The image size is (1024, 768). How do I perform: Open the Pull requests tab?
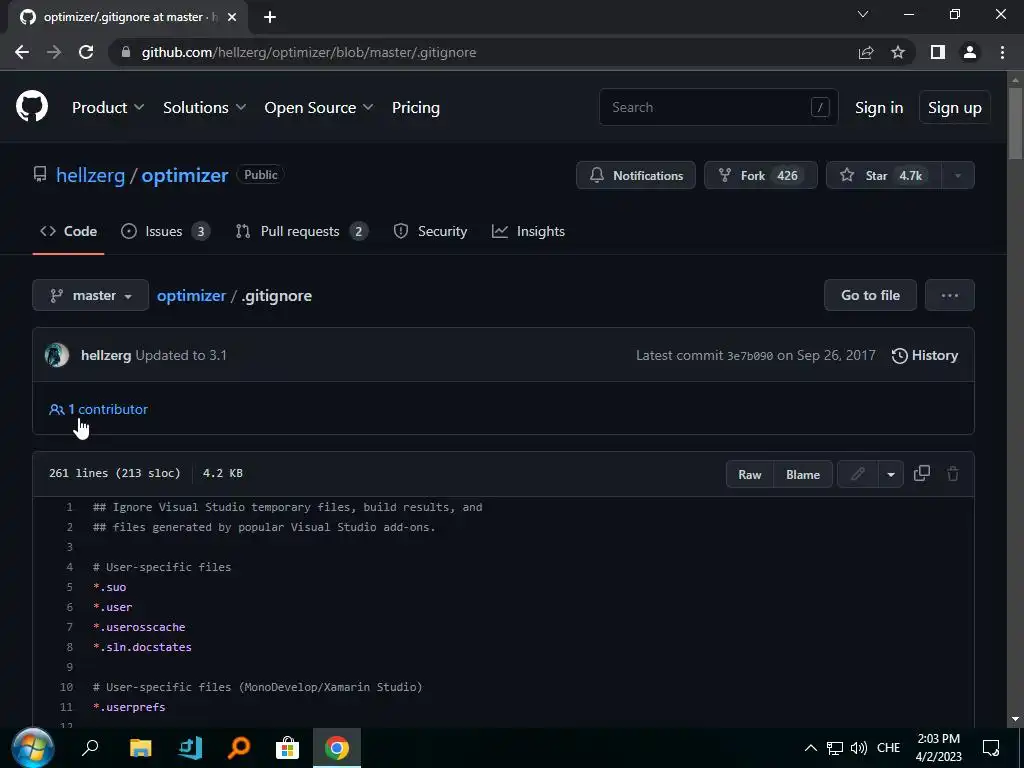point(302,231)
